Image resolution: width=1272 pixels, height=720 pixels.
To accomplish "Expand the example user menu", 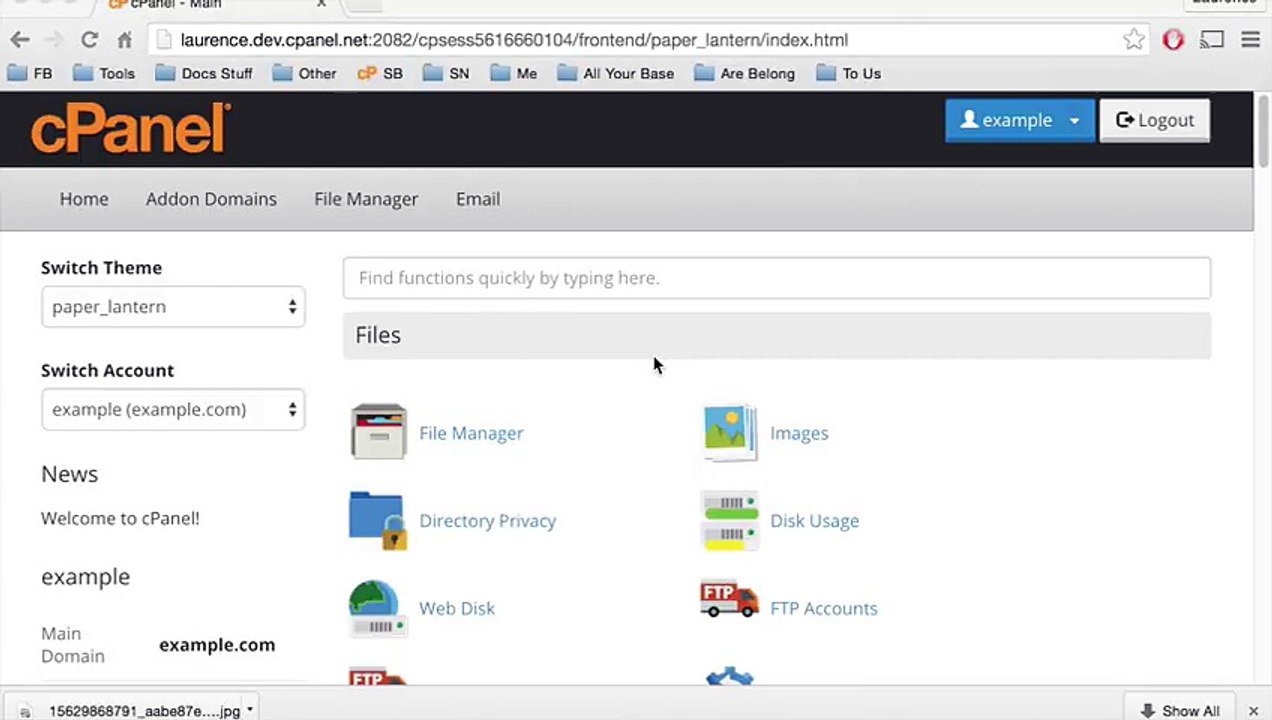I will click(x=1020, y=120).
